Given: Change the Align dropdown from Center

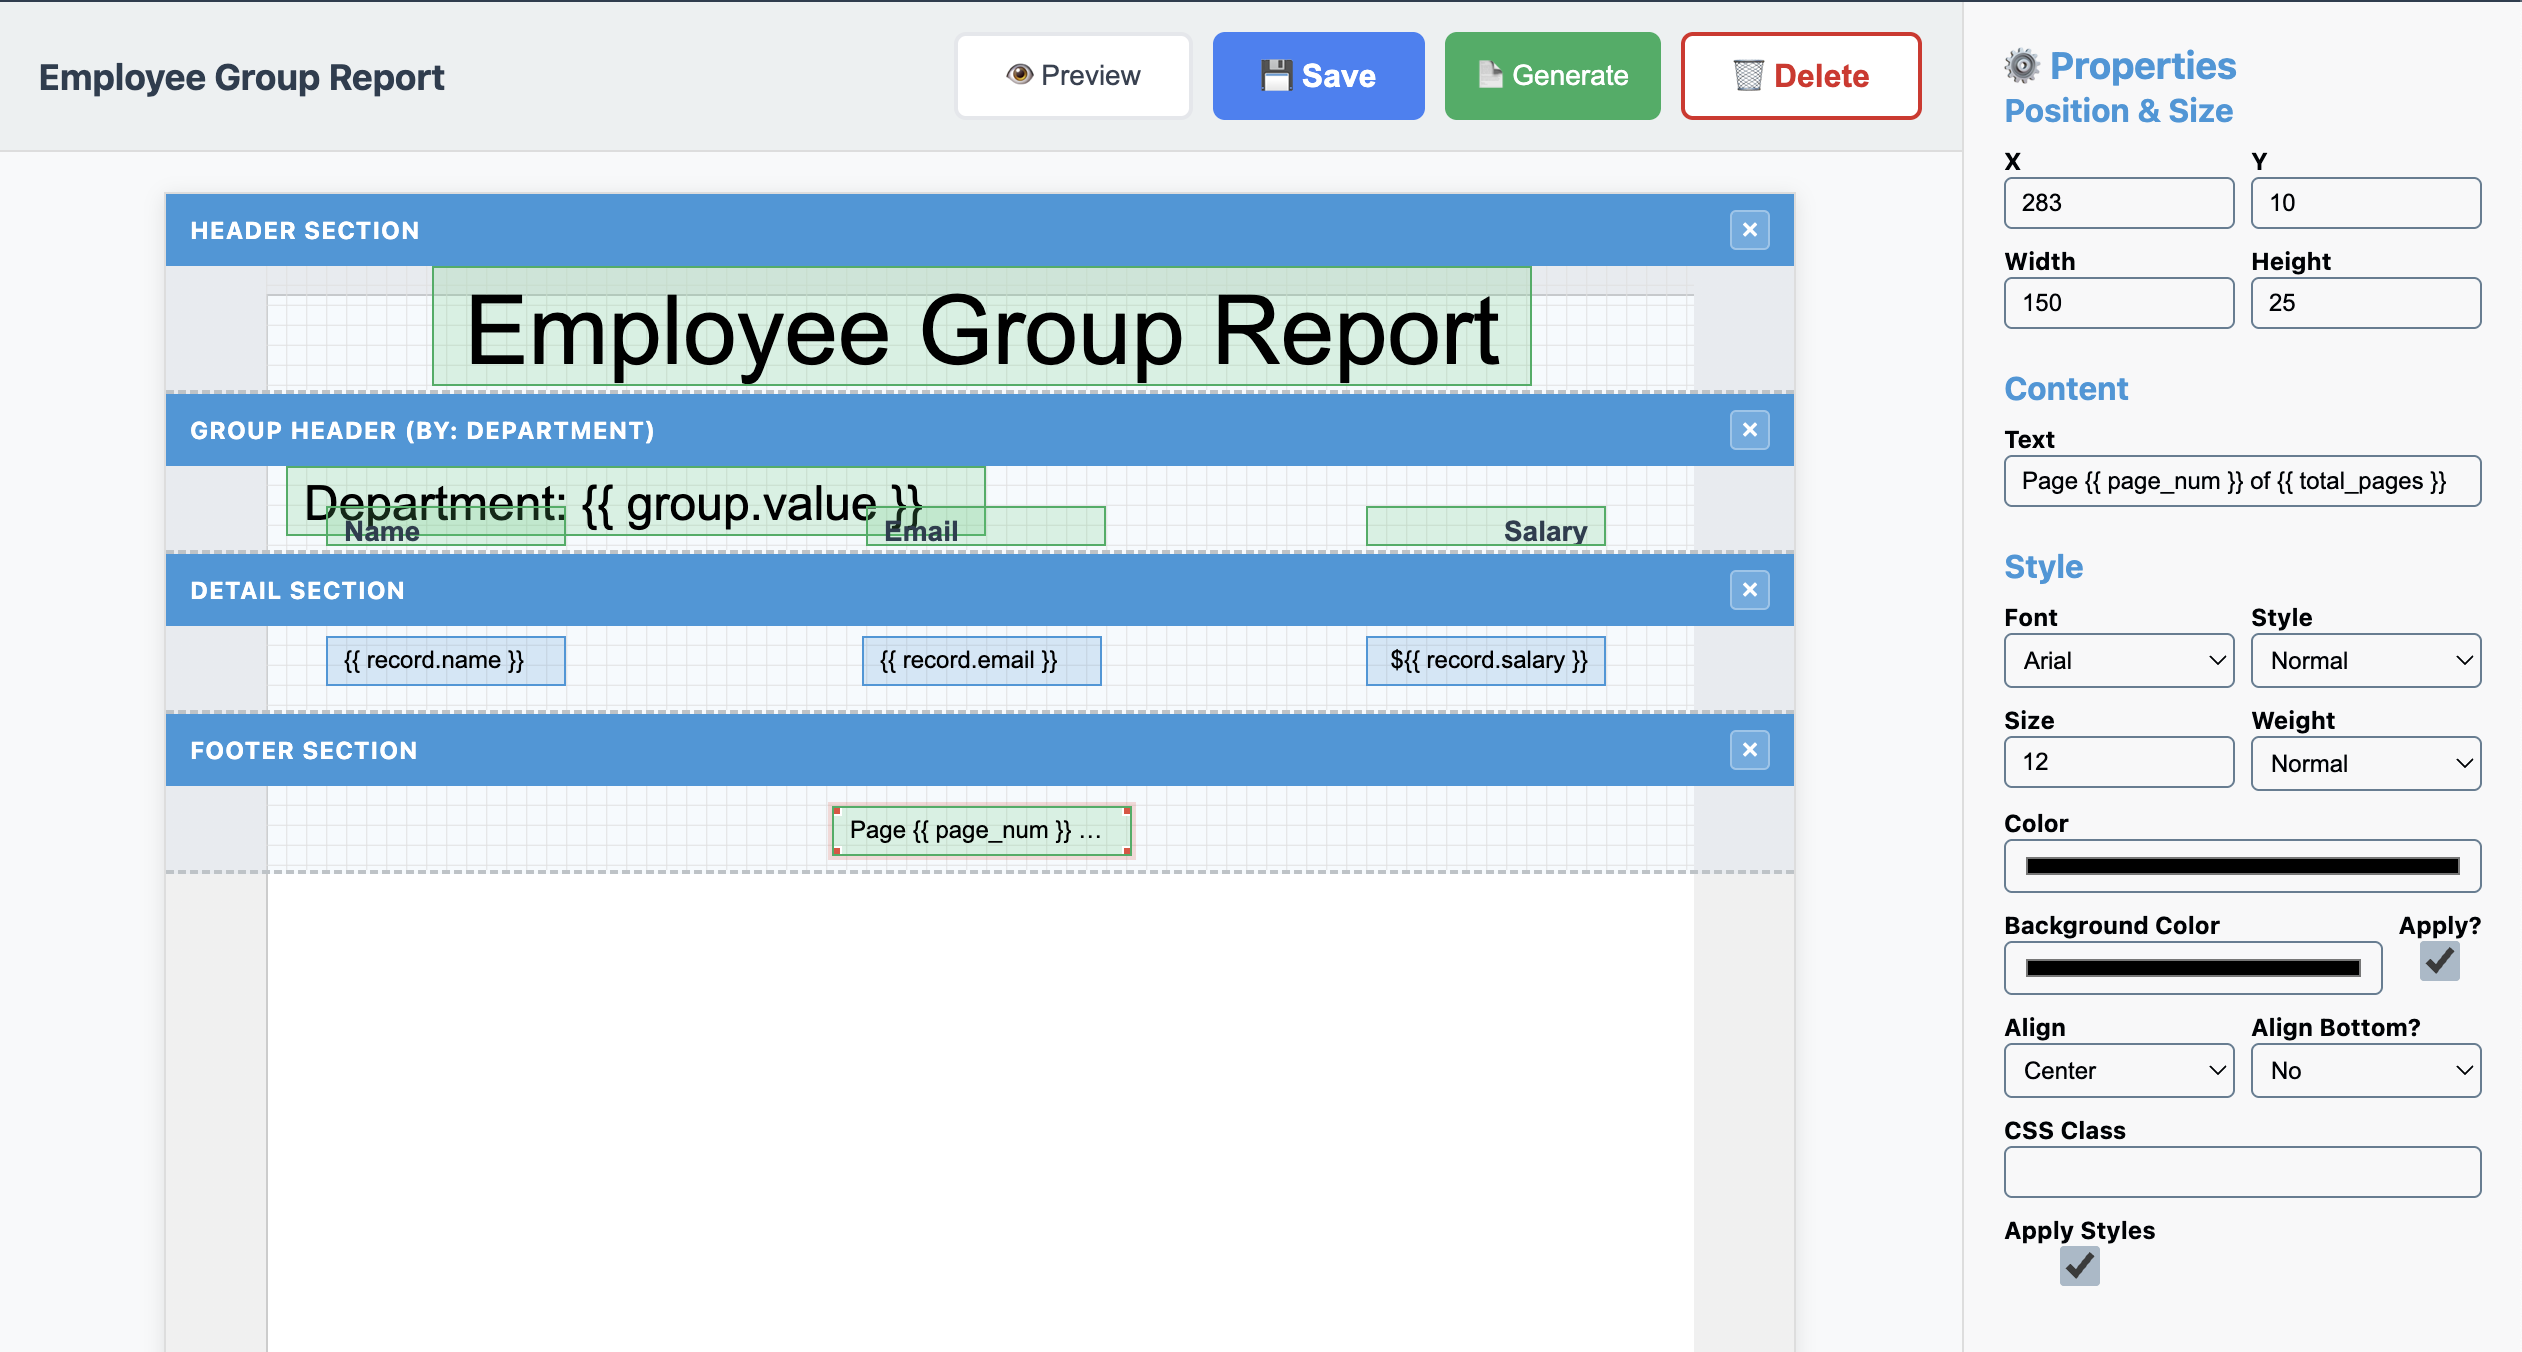Looking at the screenshot, I should tap(2119, 1070).
